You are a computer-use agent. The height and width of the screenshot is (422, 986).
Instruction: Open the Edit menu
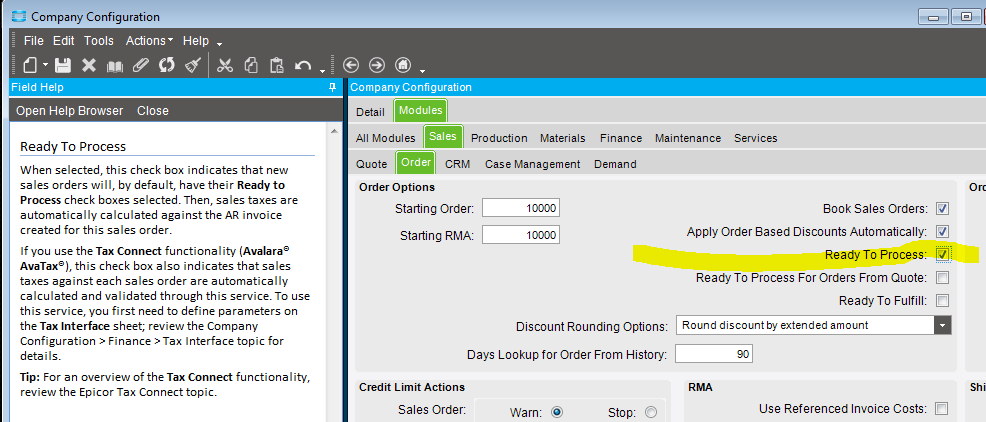click(64, 41)
